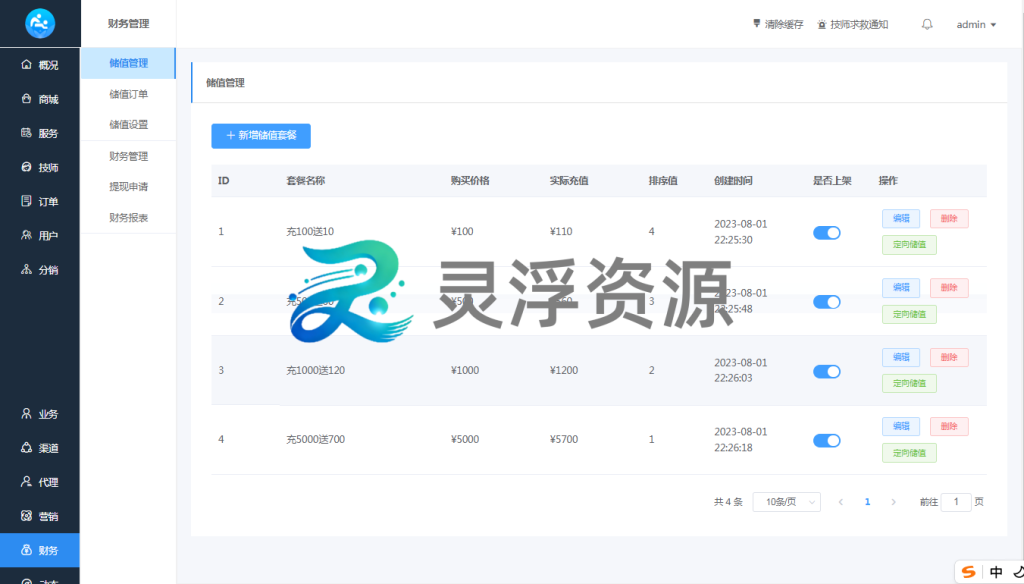
Task: Toggle 是否上架 switch for 充5000送700
Action: tap(827, 440)
